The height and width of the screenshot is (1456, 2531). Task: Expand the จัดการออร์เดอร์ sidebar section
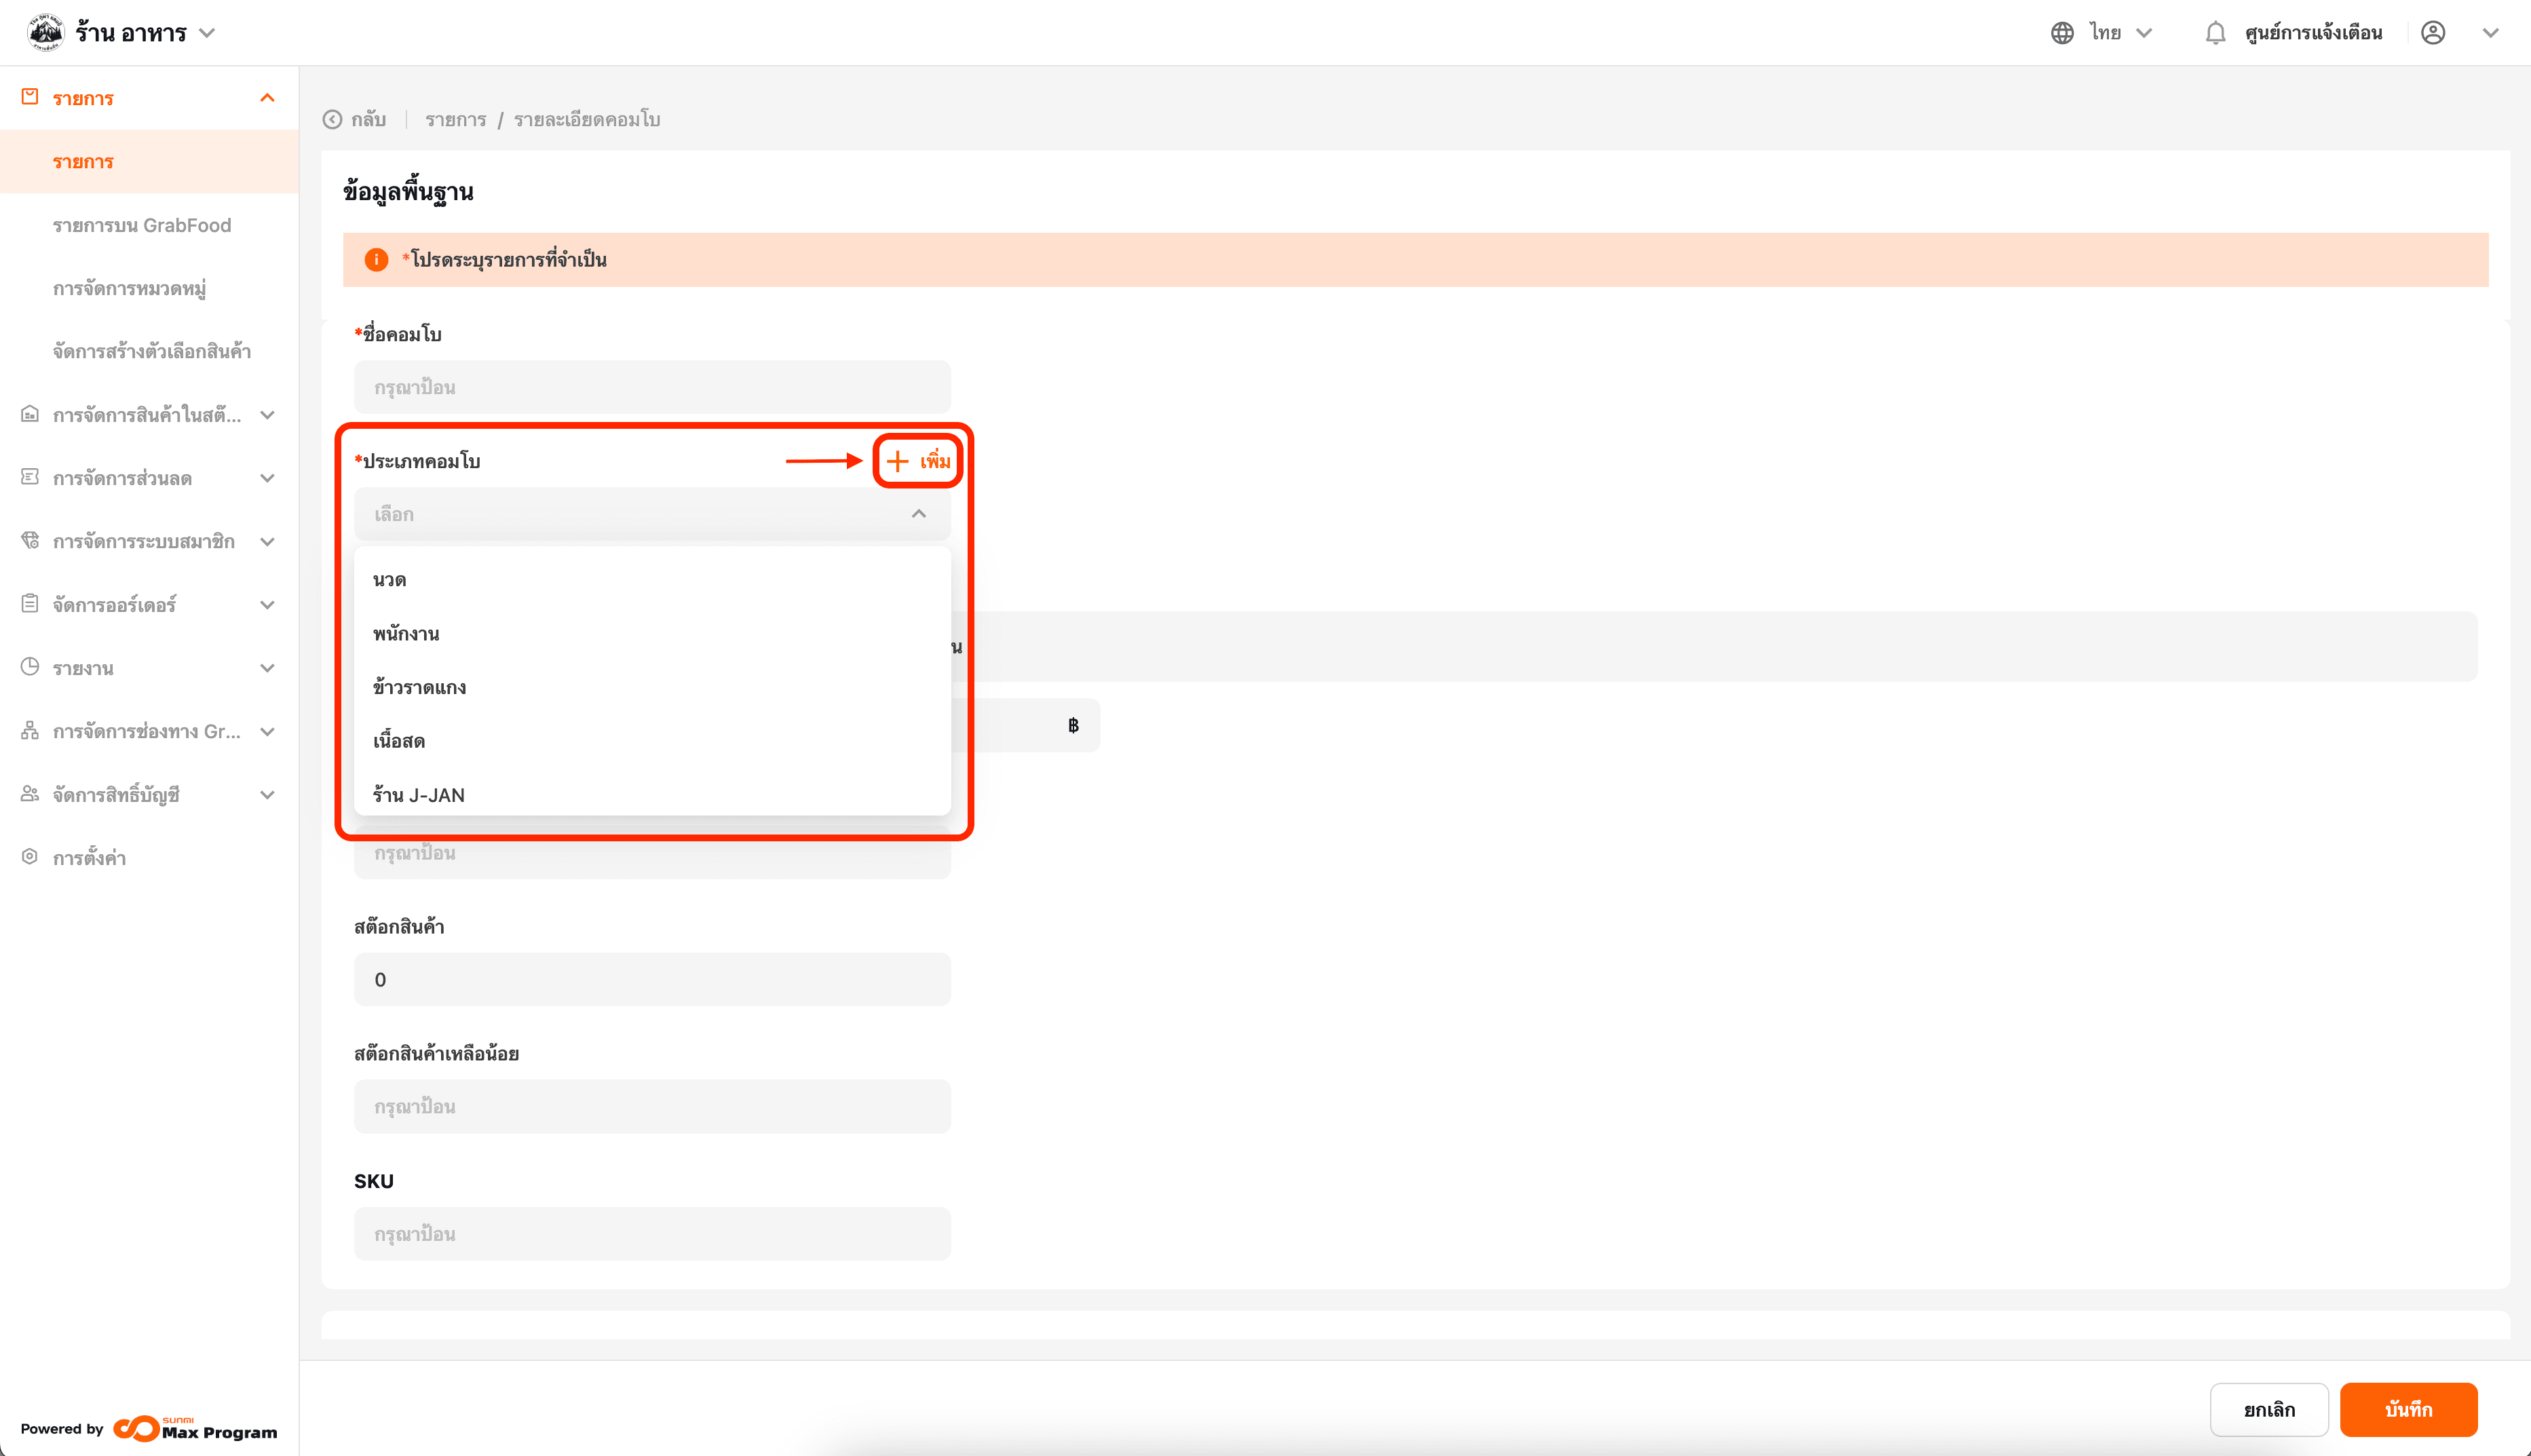pos(267,605)
